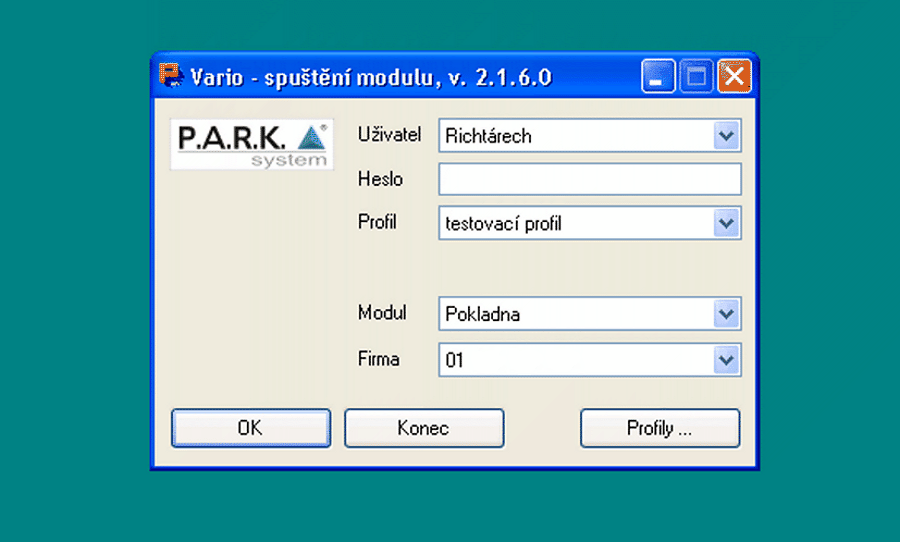Click the Richtárech text in the user field

(x=488, y=137)
